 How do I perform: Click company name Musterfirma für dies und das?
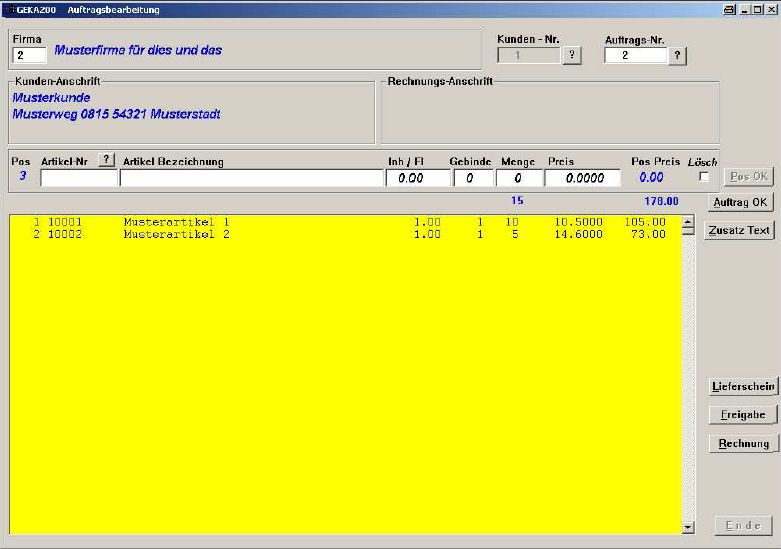point(138,50)
